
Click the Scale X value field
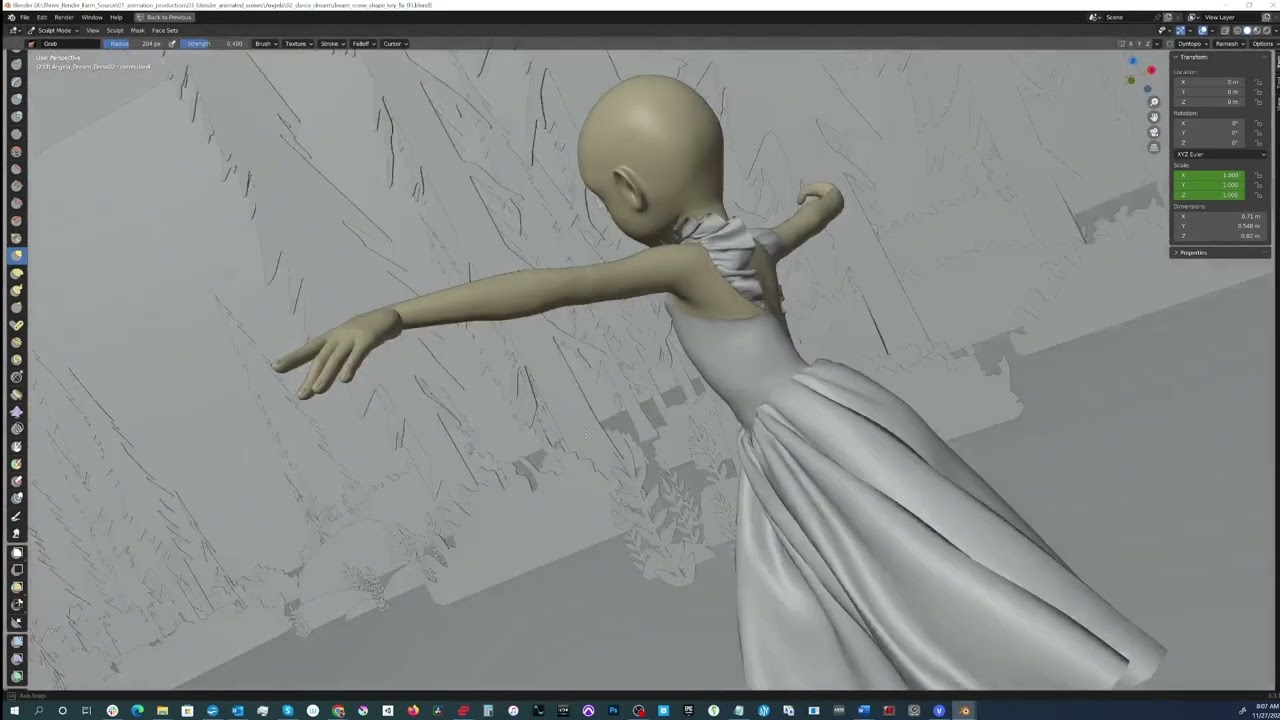tap(1210, 176)
